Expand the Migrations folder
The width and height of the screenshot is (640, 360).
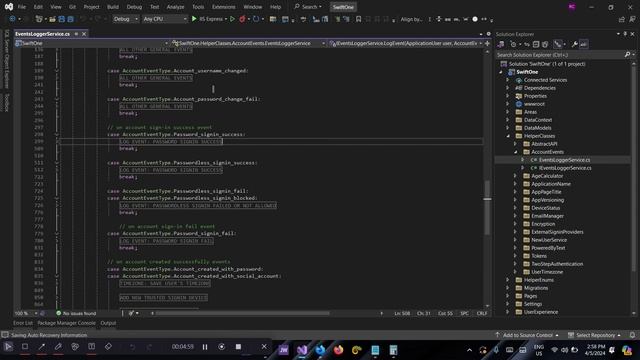point(508,288)
